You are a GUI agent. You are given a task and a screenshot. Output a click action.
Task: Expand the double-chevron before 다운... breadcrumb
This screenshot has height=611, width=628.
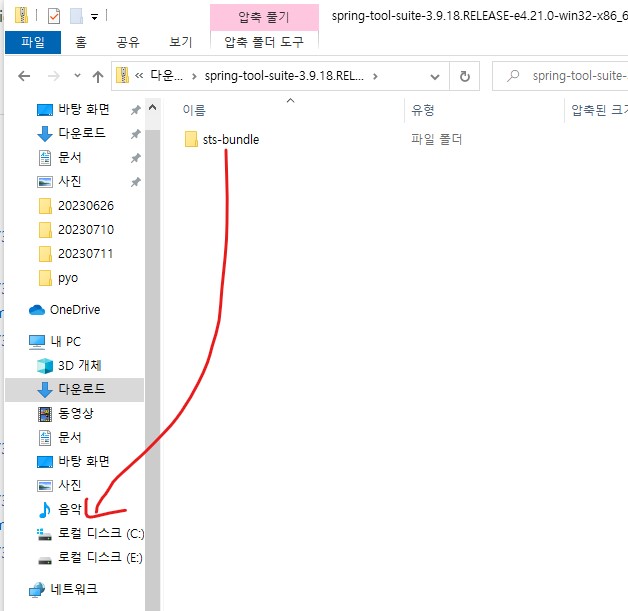[x=139, y=76]
